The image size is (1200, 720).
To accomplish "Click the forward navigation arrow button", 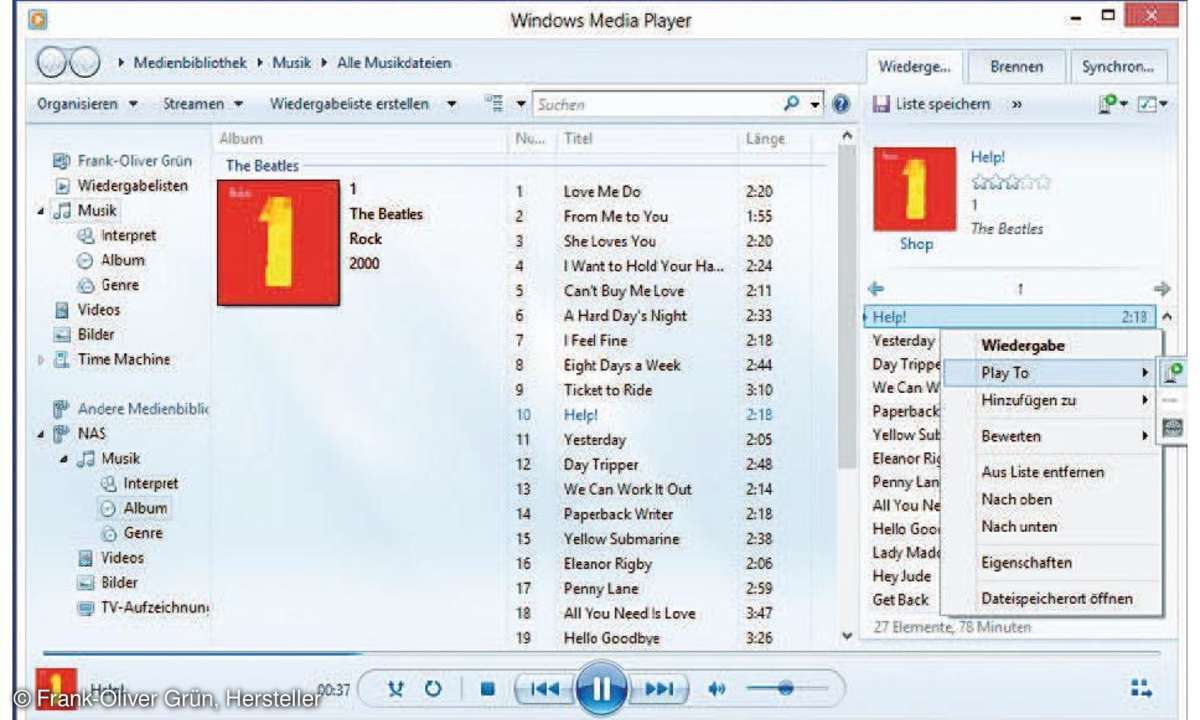I will [x=86, y=63].
